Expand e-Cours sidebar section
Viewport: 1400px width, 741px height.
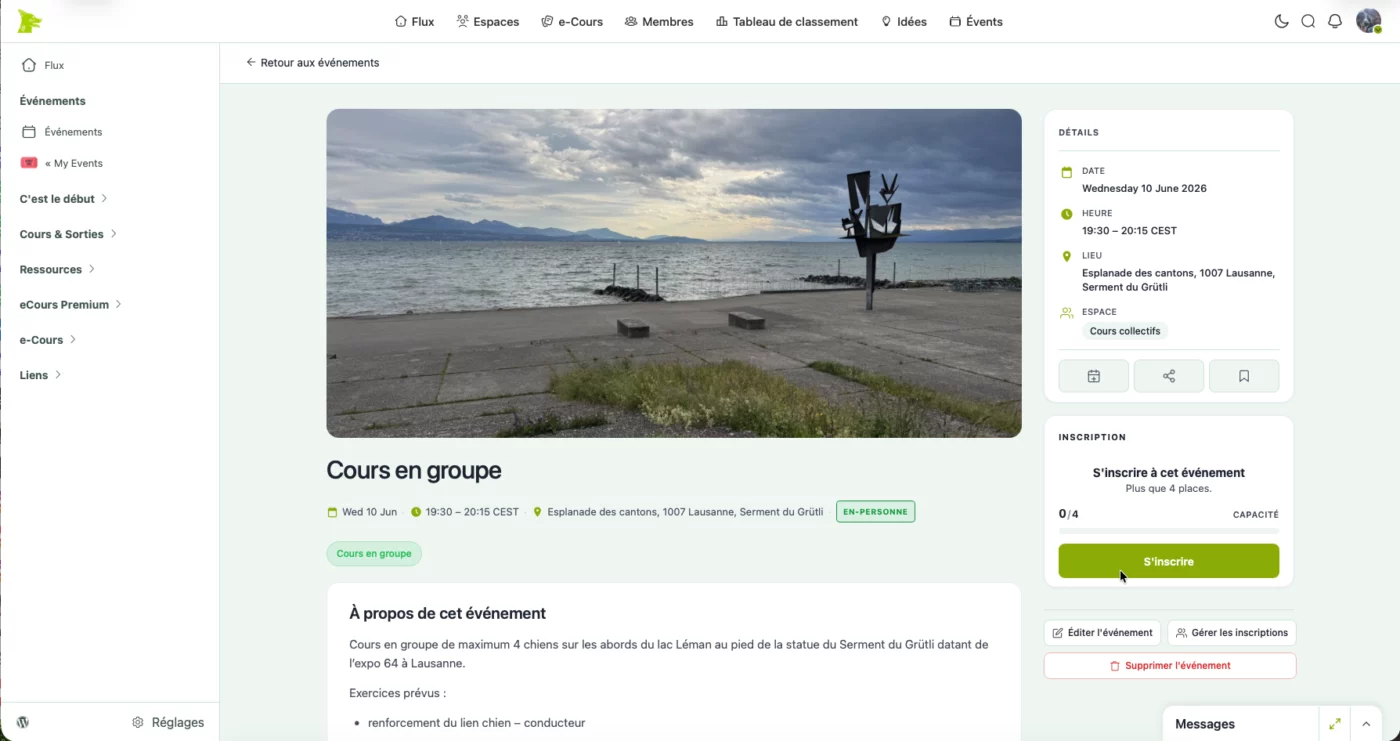point(48,340)
